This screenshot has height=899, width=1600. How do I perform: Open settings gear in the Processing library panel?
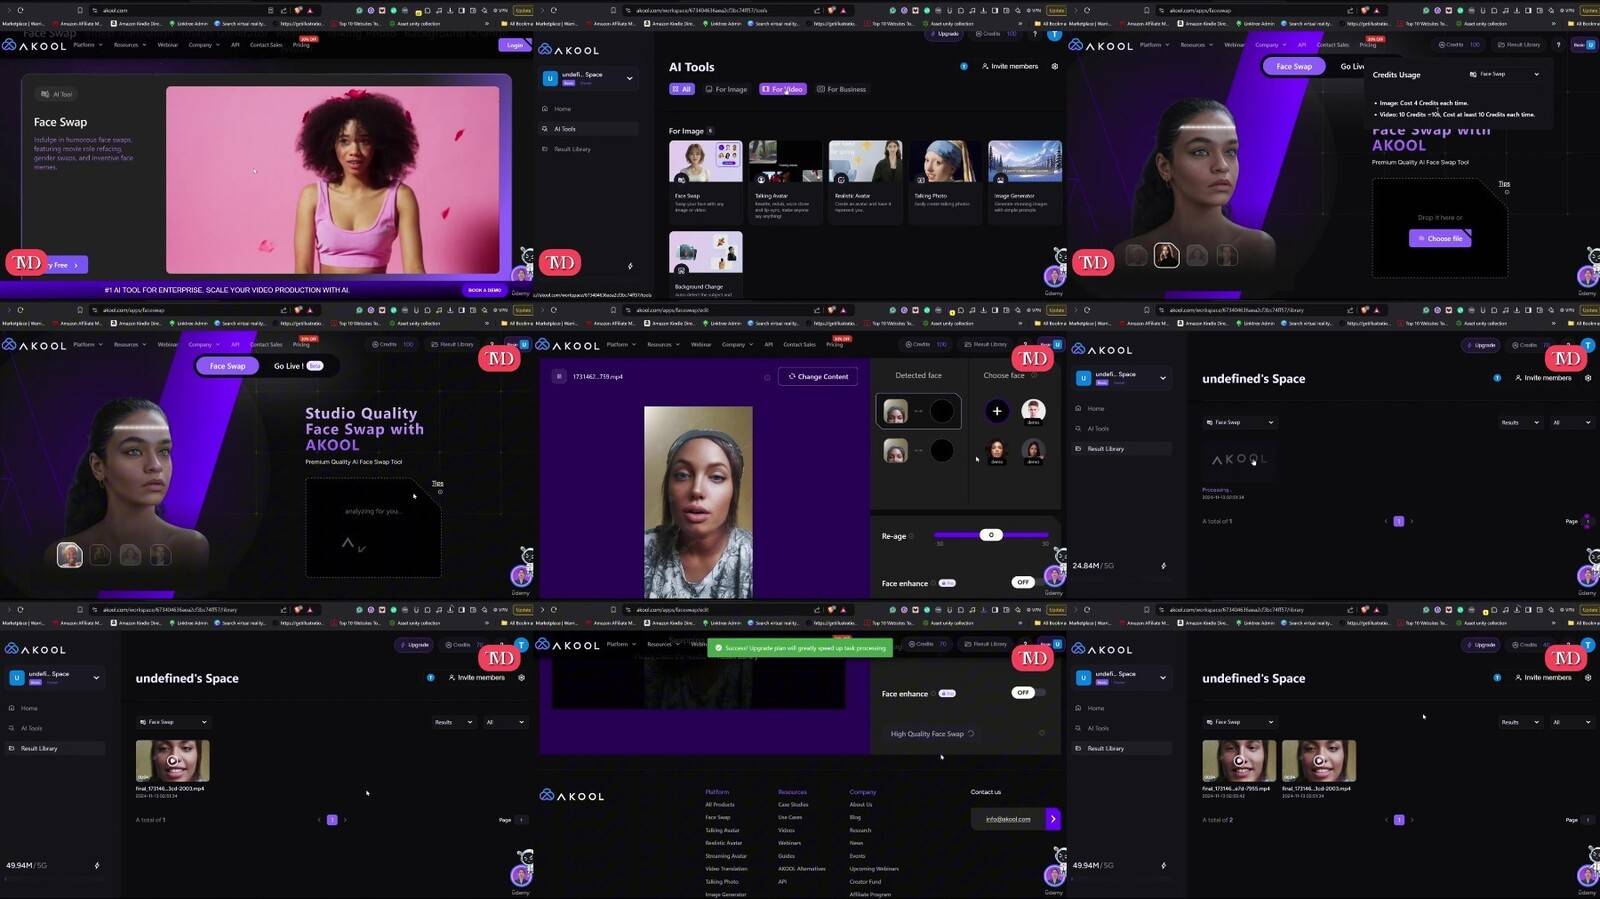coord(1588,378)
